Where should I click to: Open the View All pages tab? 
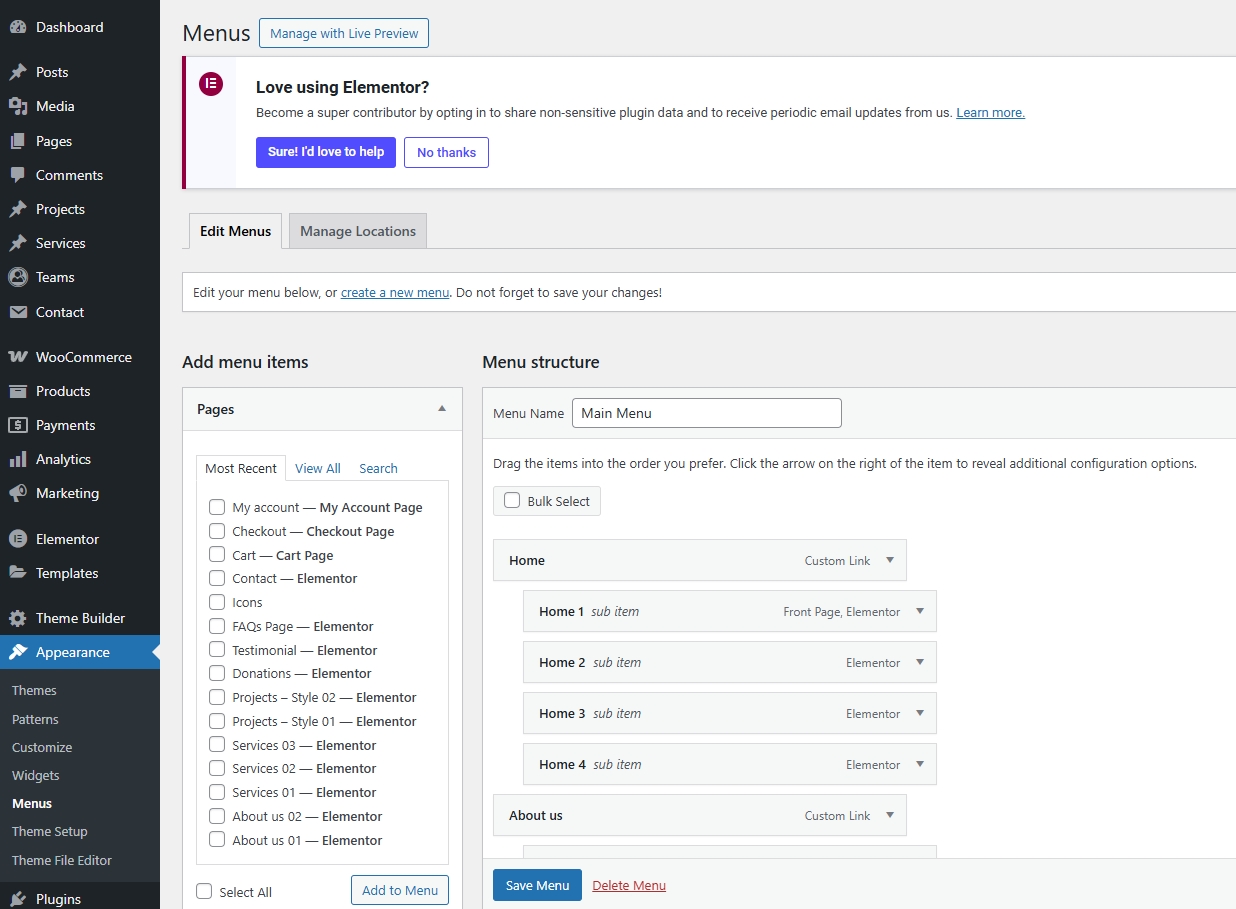[318, 468]
